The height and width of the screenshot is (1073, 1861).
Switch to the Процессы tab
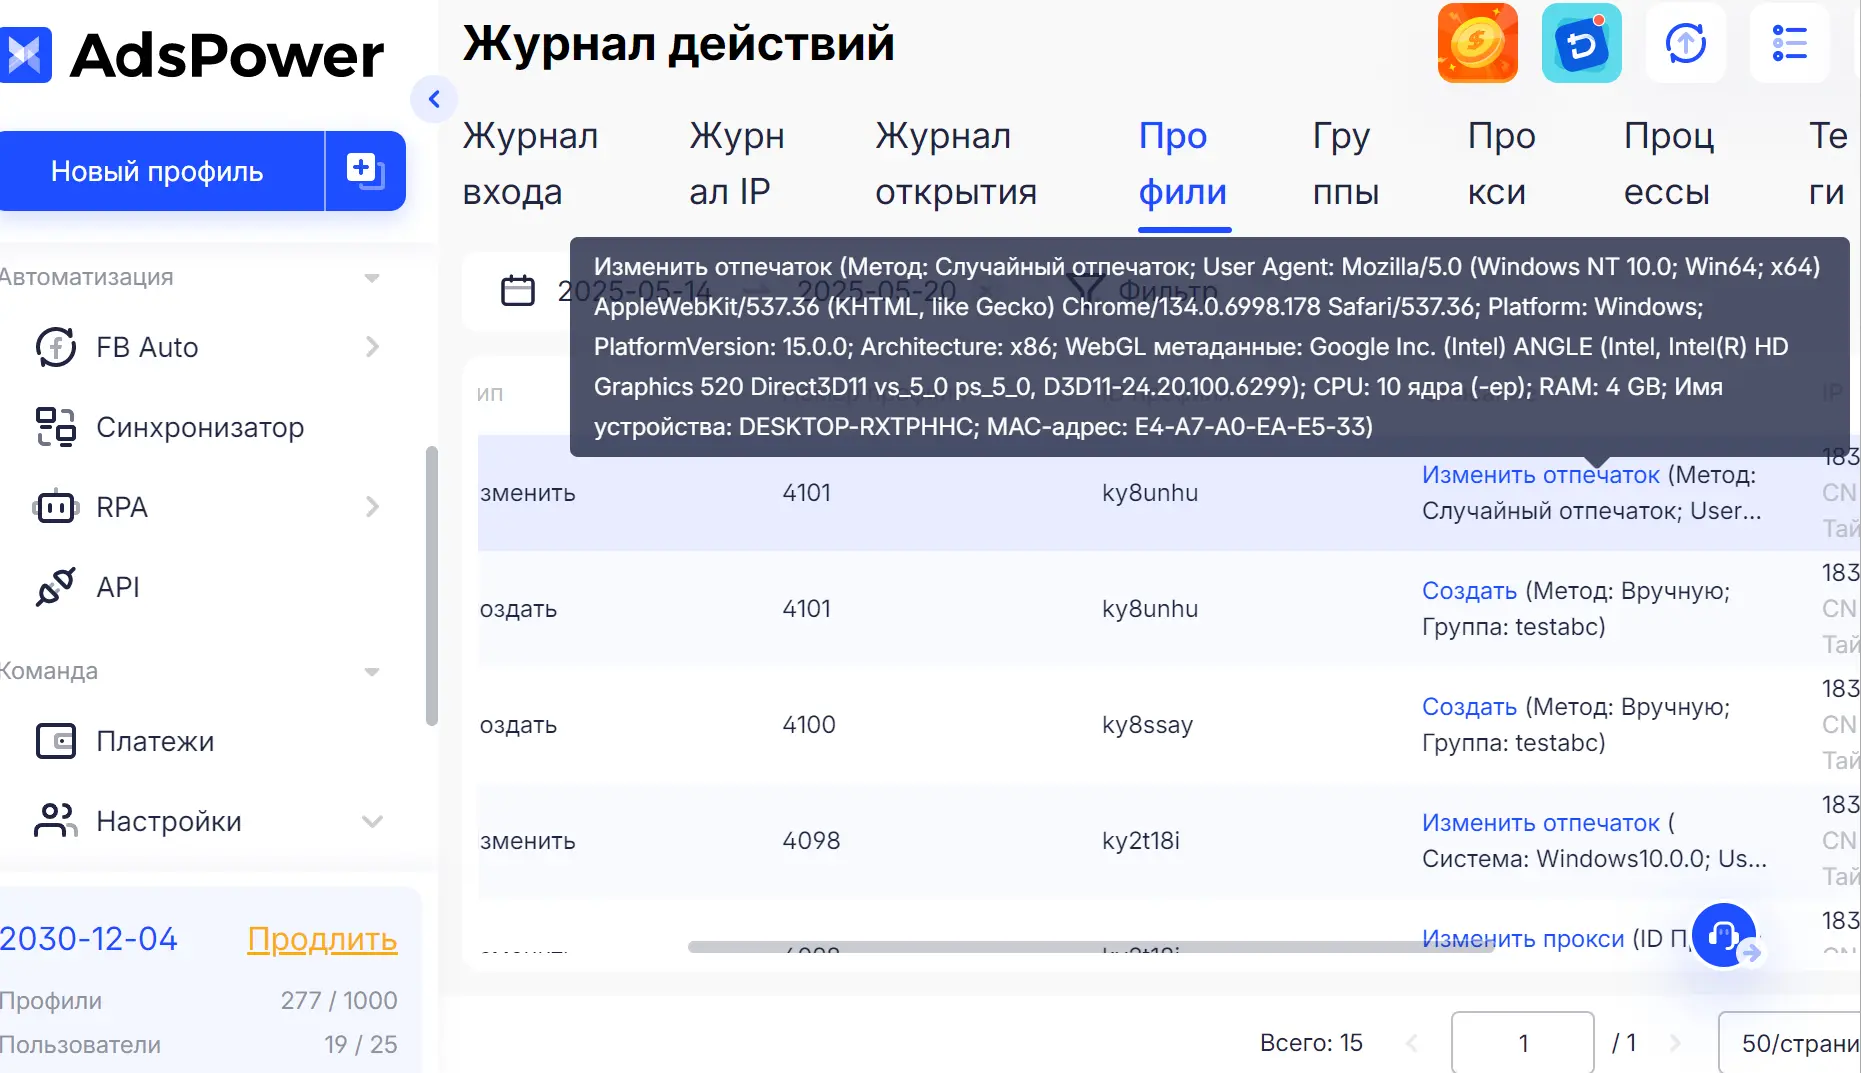(1669, 163)
